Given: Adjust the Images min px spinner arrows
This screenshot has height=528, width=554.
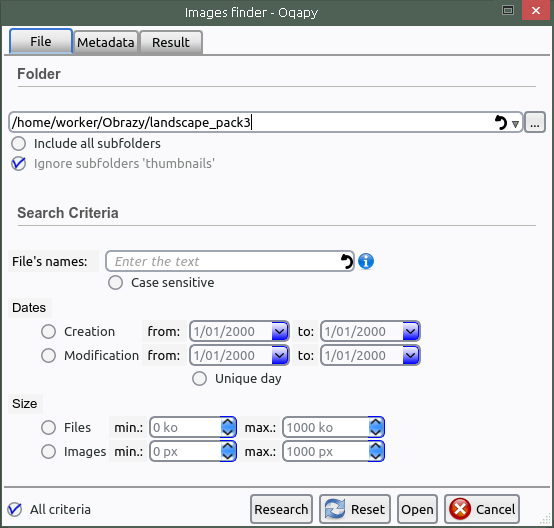Looking at the screenshot, I should 228,451.
